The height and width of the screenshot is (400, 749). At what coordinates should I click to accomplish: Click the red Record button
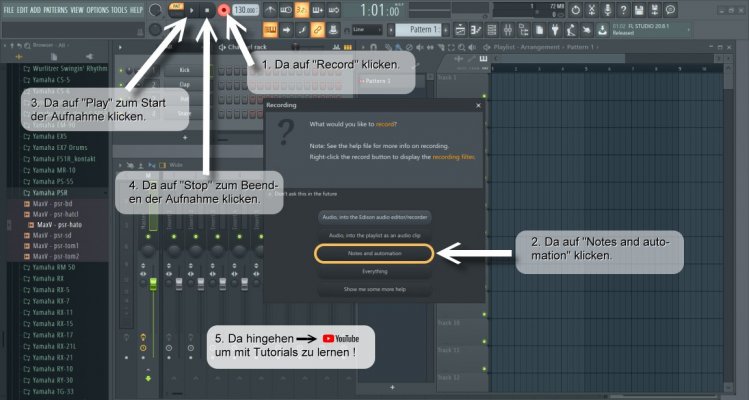coord(224,10)
